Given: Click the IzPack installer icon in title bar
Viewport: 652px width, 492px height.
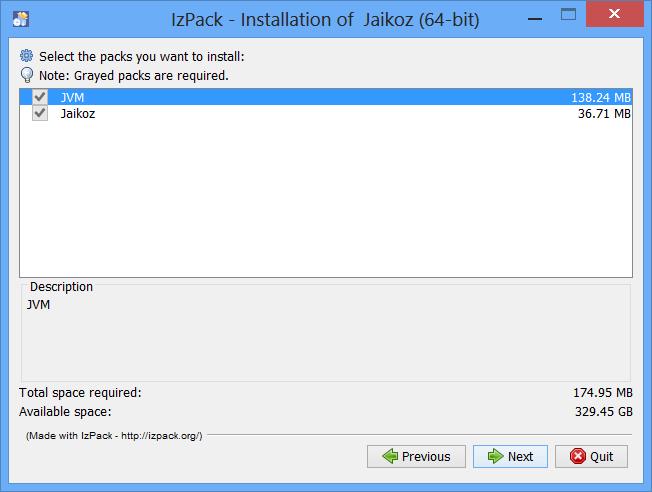Looking at the screenshot, I should point(20,19).
